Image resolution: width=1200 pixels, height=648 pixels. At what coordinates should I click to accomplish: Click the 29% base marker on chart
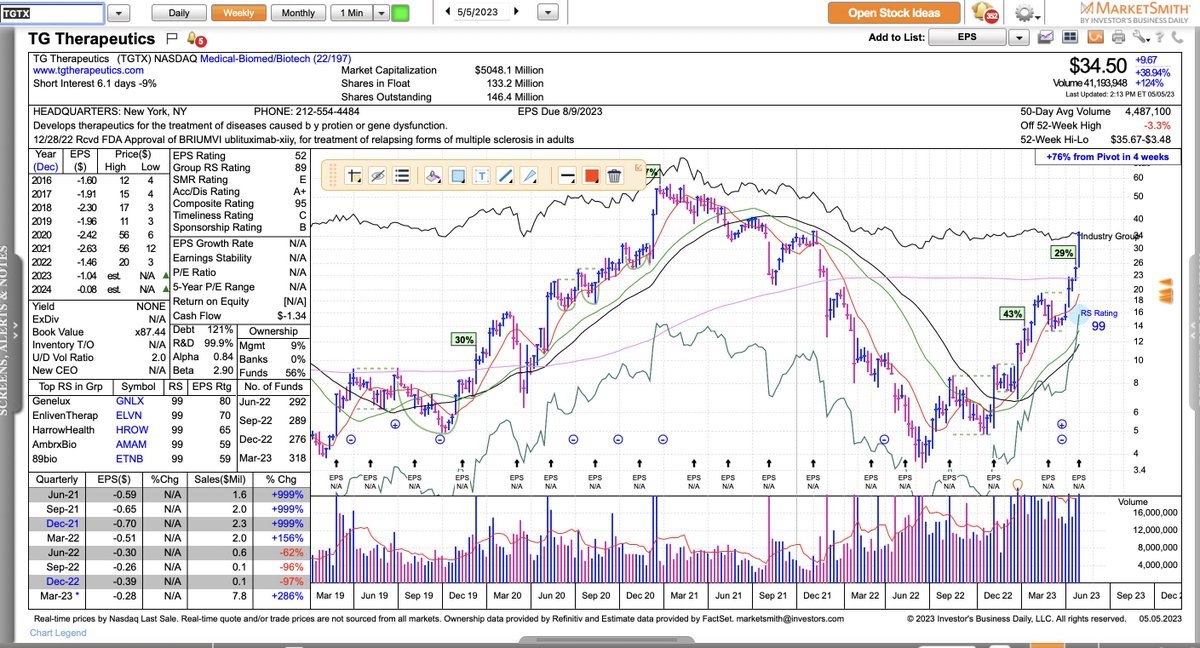click(1061, 253)
